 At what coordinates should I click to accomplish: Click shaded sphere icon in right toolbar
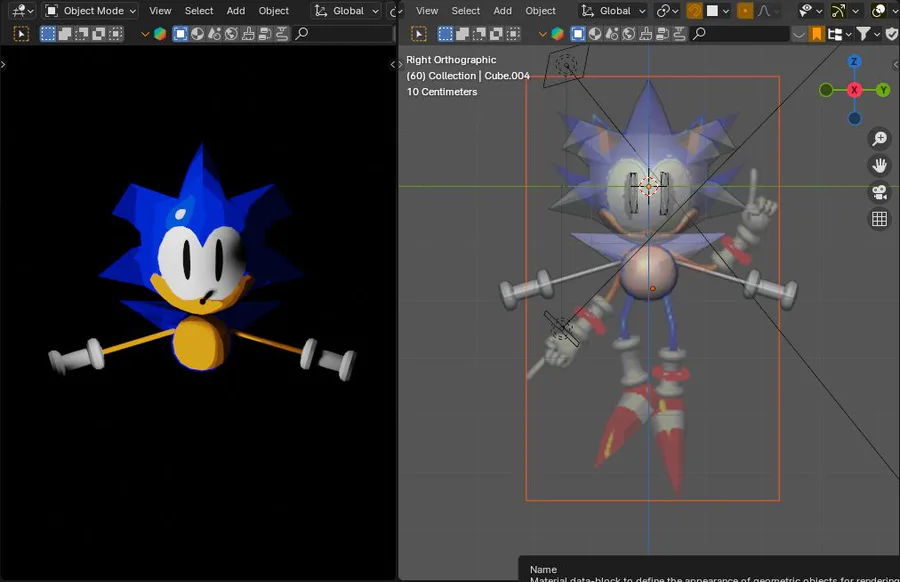coord(595,34)
